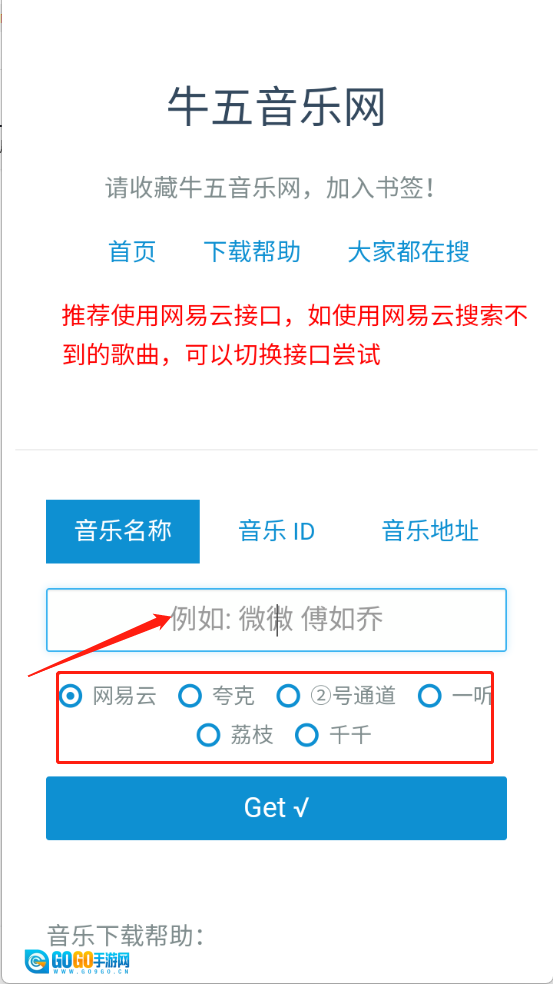Viewport: 553px width, 984px height.
Task: Click the round GOGO logo icon
Action: coord(37,961)
